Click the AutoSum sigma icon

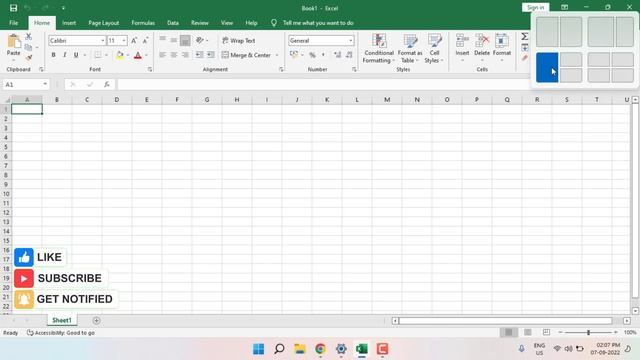tap(524, 37)
